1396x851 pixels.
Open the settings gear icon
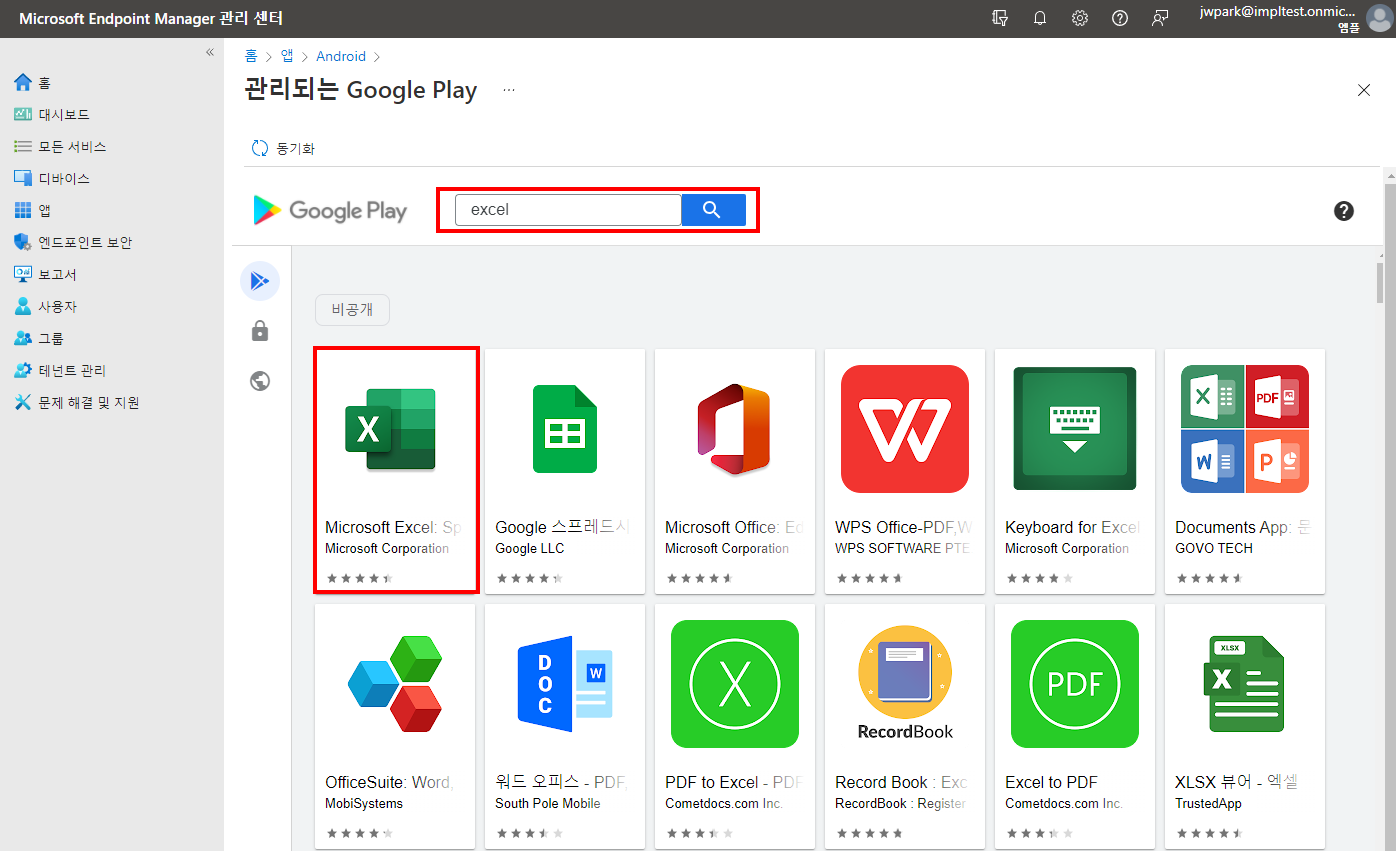1080,18
